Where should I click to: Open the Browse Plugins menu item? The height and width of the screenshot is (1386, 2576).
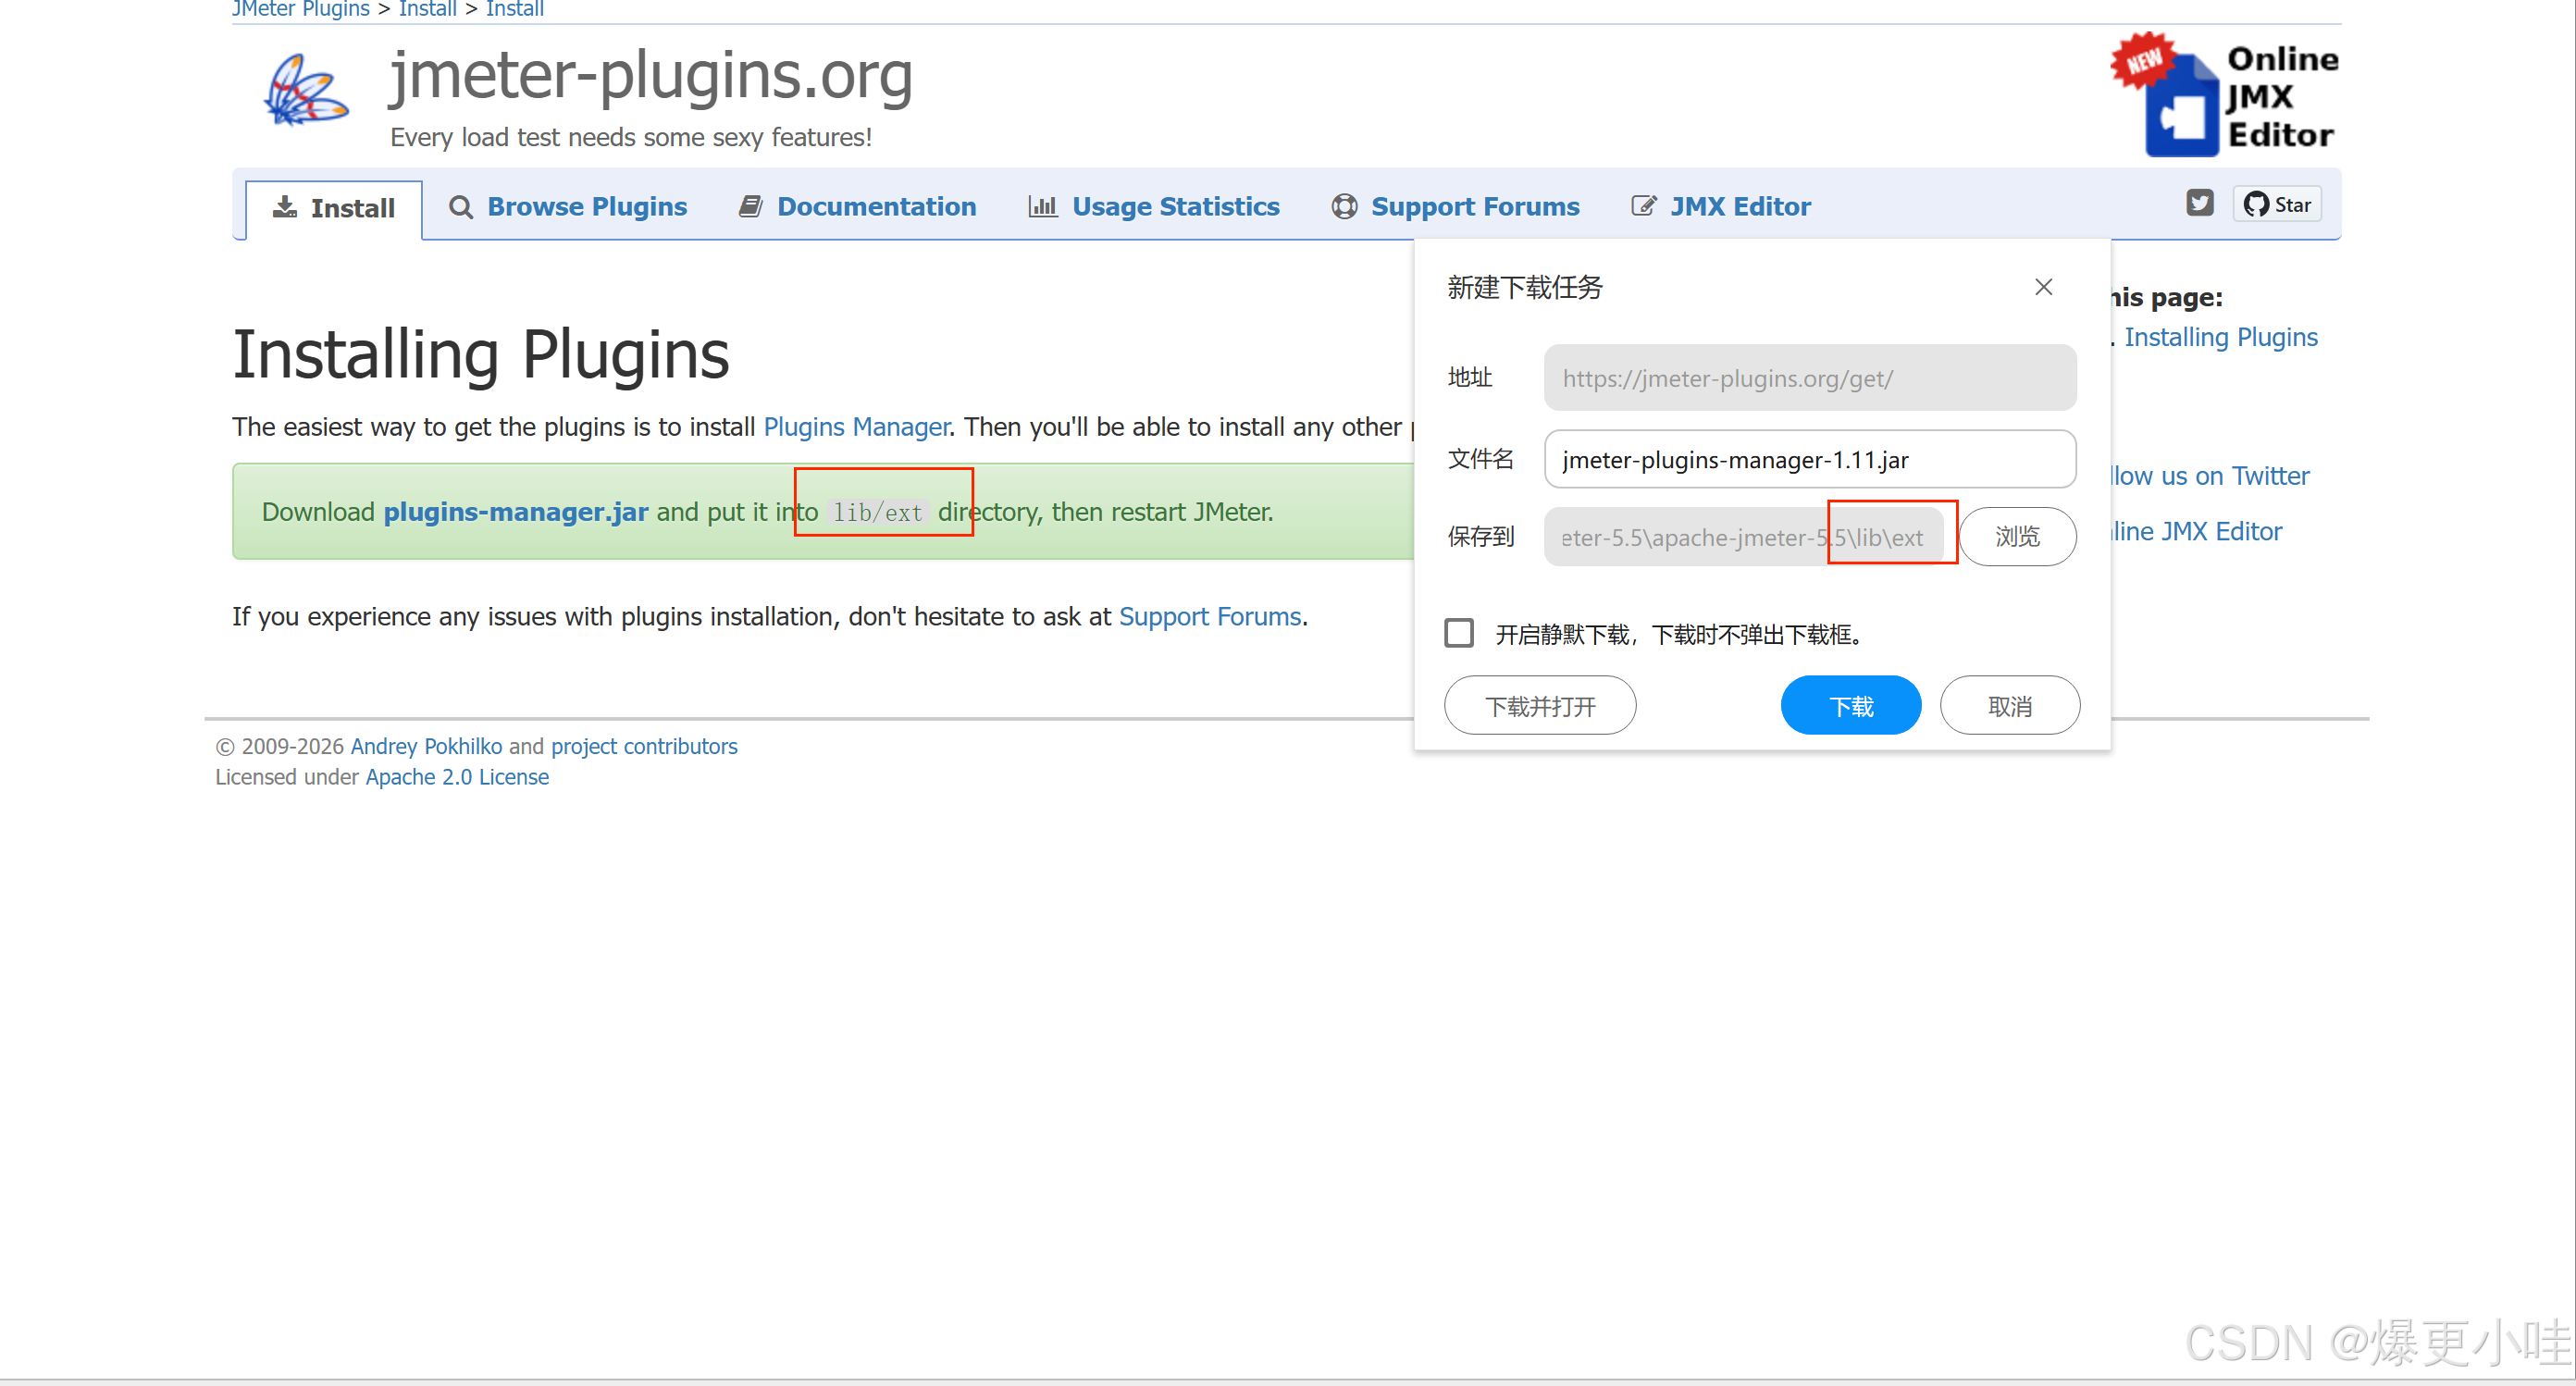point(586,207)
